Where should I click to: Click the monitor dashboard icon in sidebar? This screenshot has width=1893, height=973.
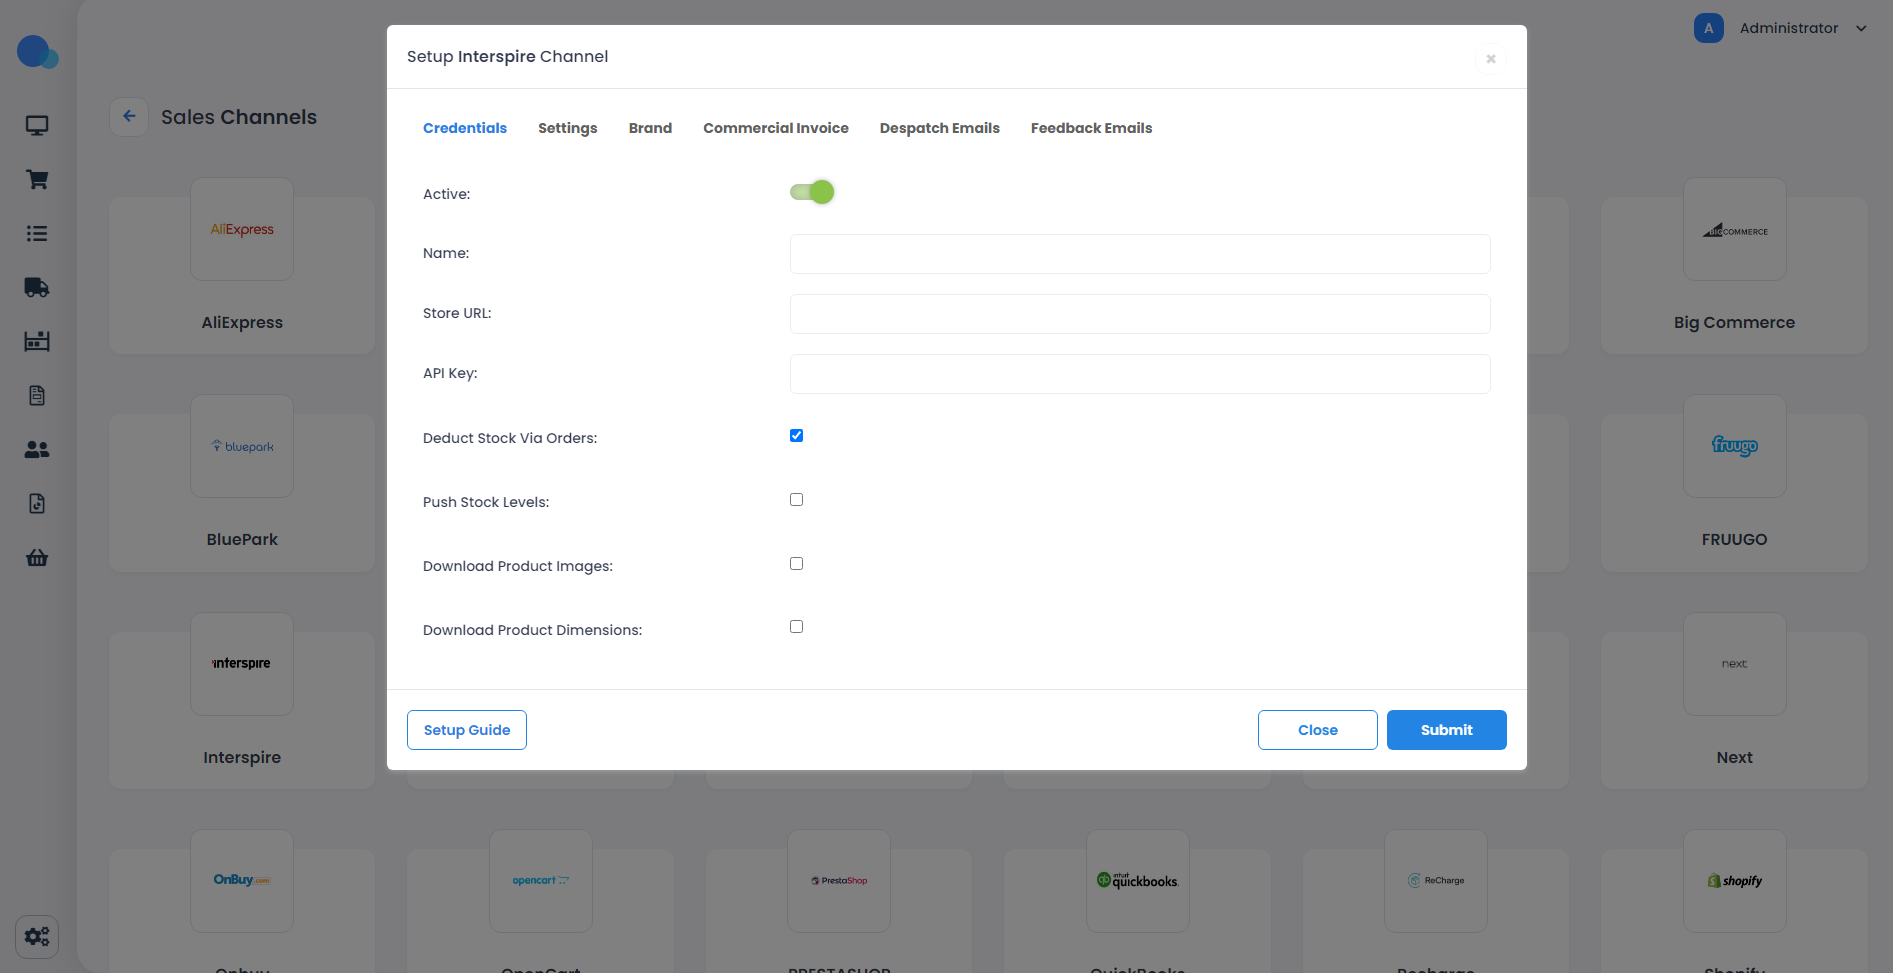[x=37, y=126]
